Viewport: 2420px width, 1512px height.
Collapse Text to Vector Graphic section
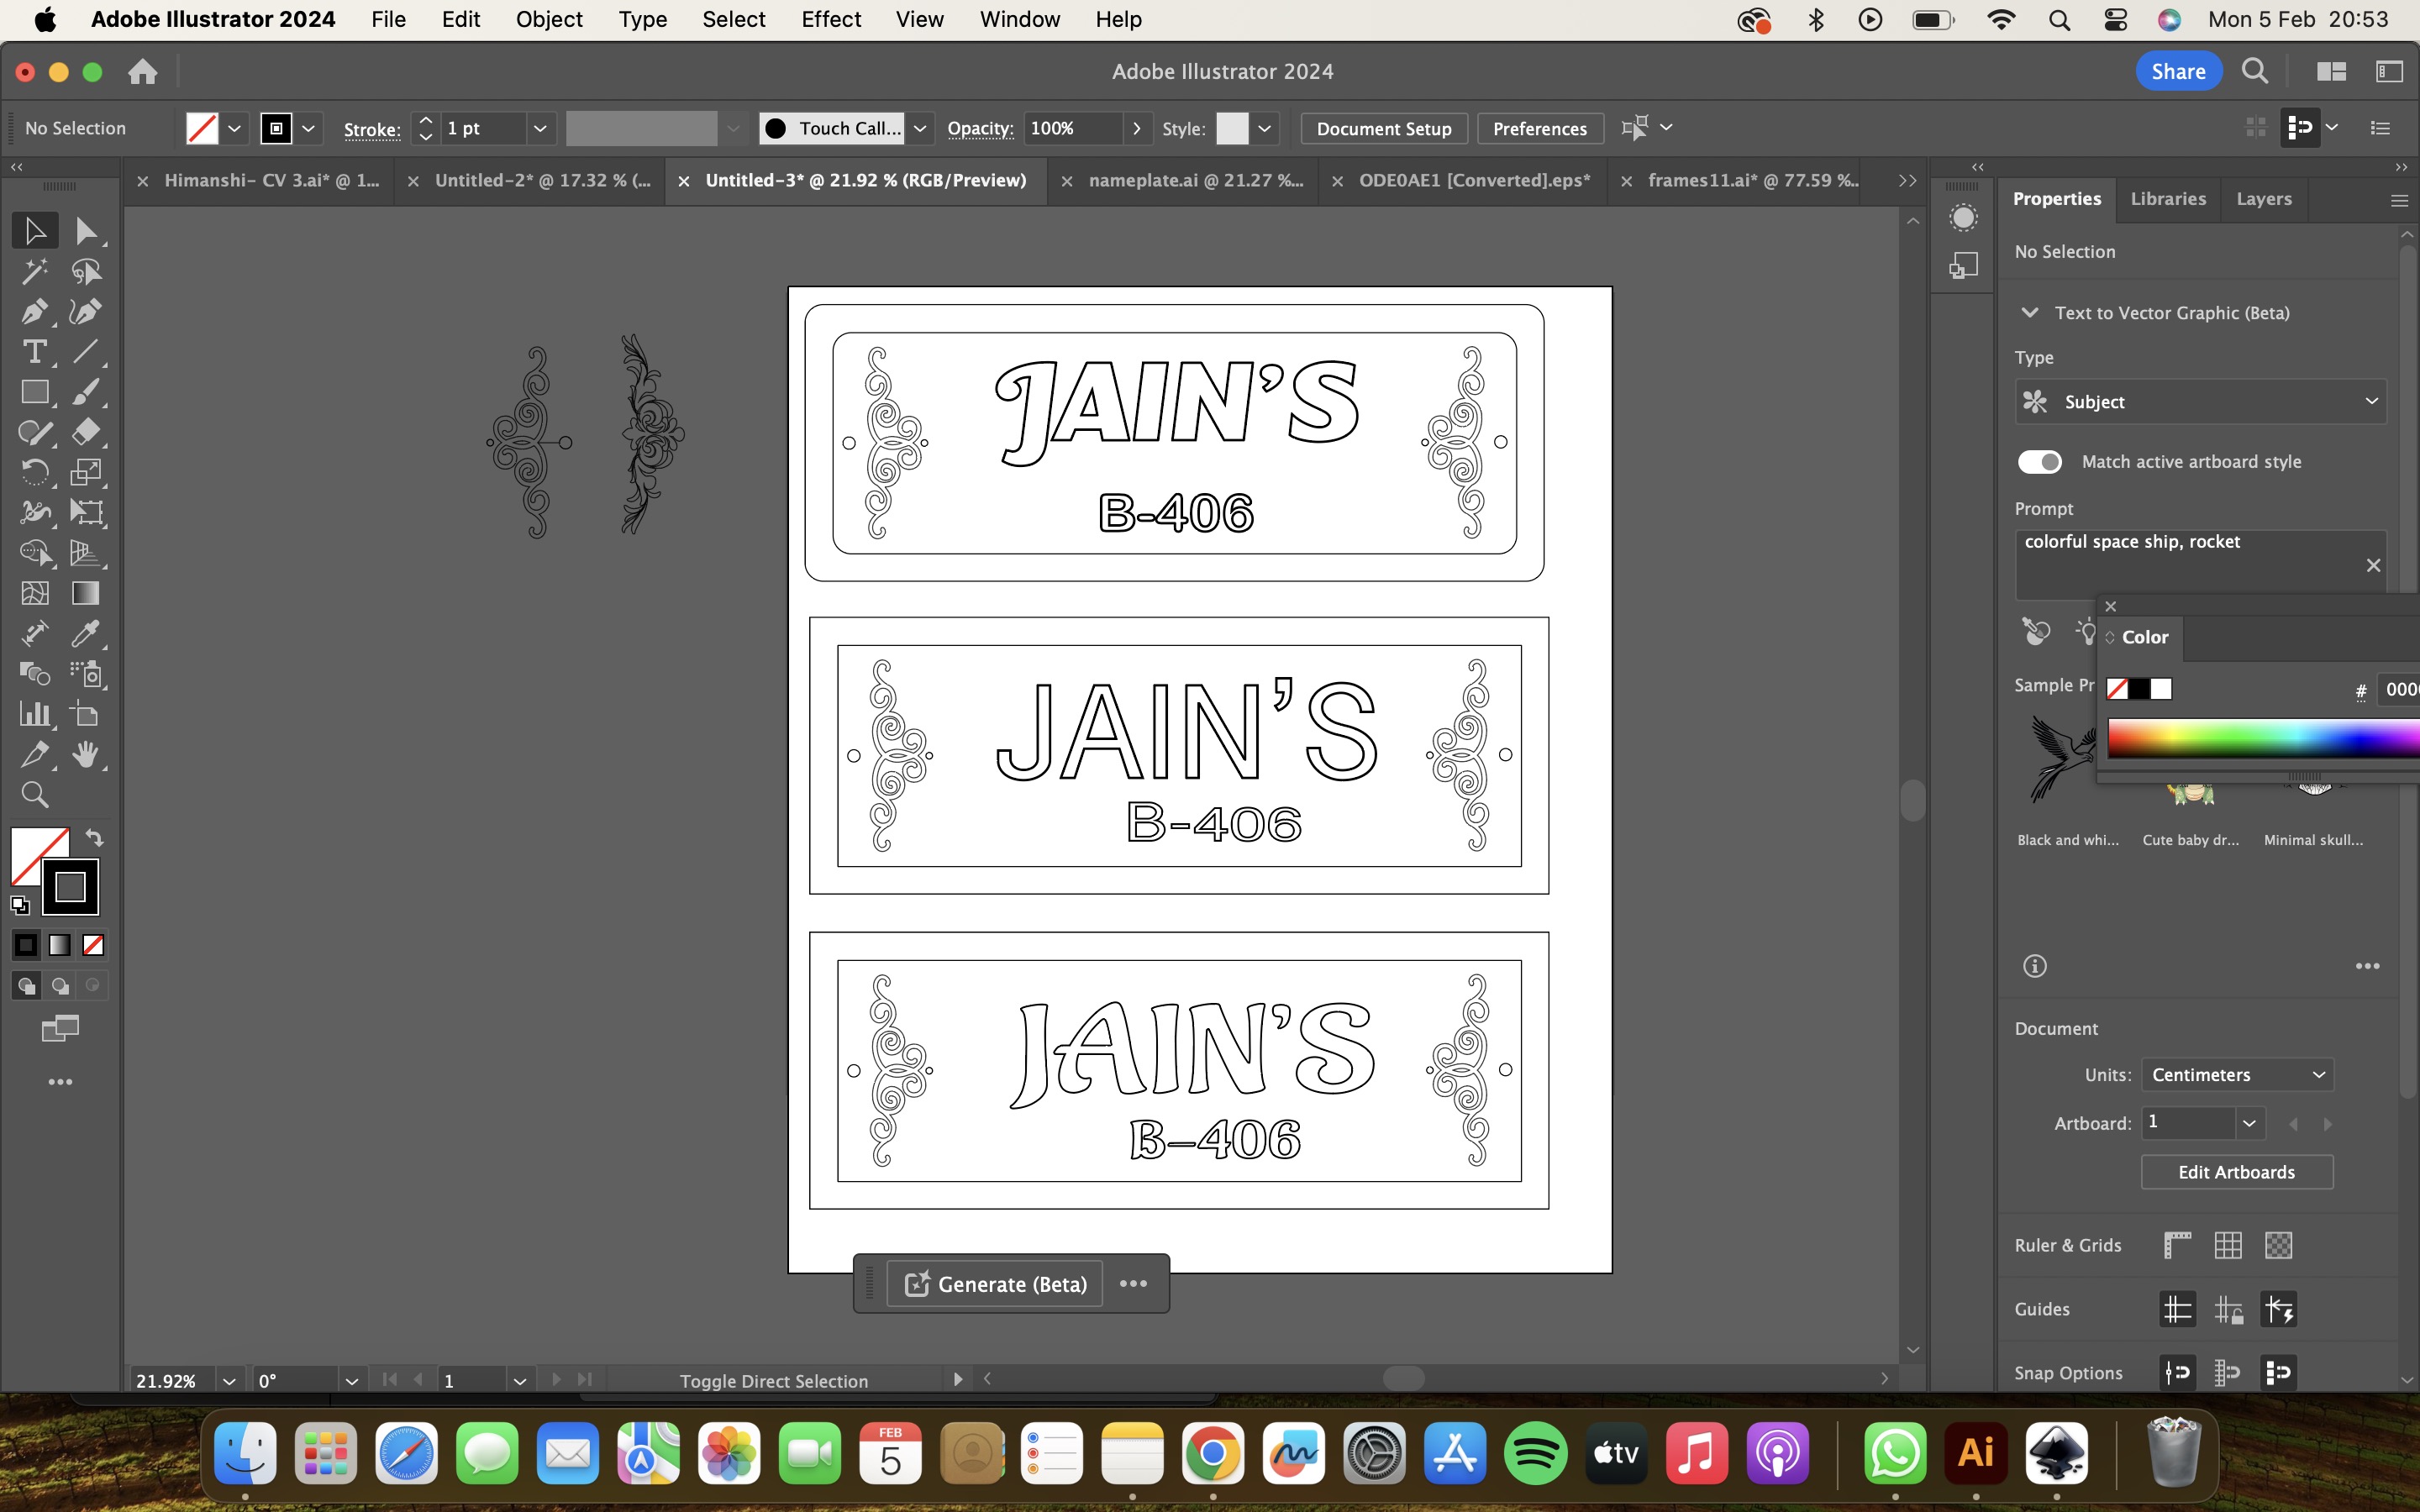(x=2029, y=313)
